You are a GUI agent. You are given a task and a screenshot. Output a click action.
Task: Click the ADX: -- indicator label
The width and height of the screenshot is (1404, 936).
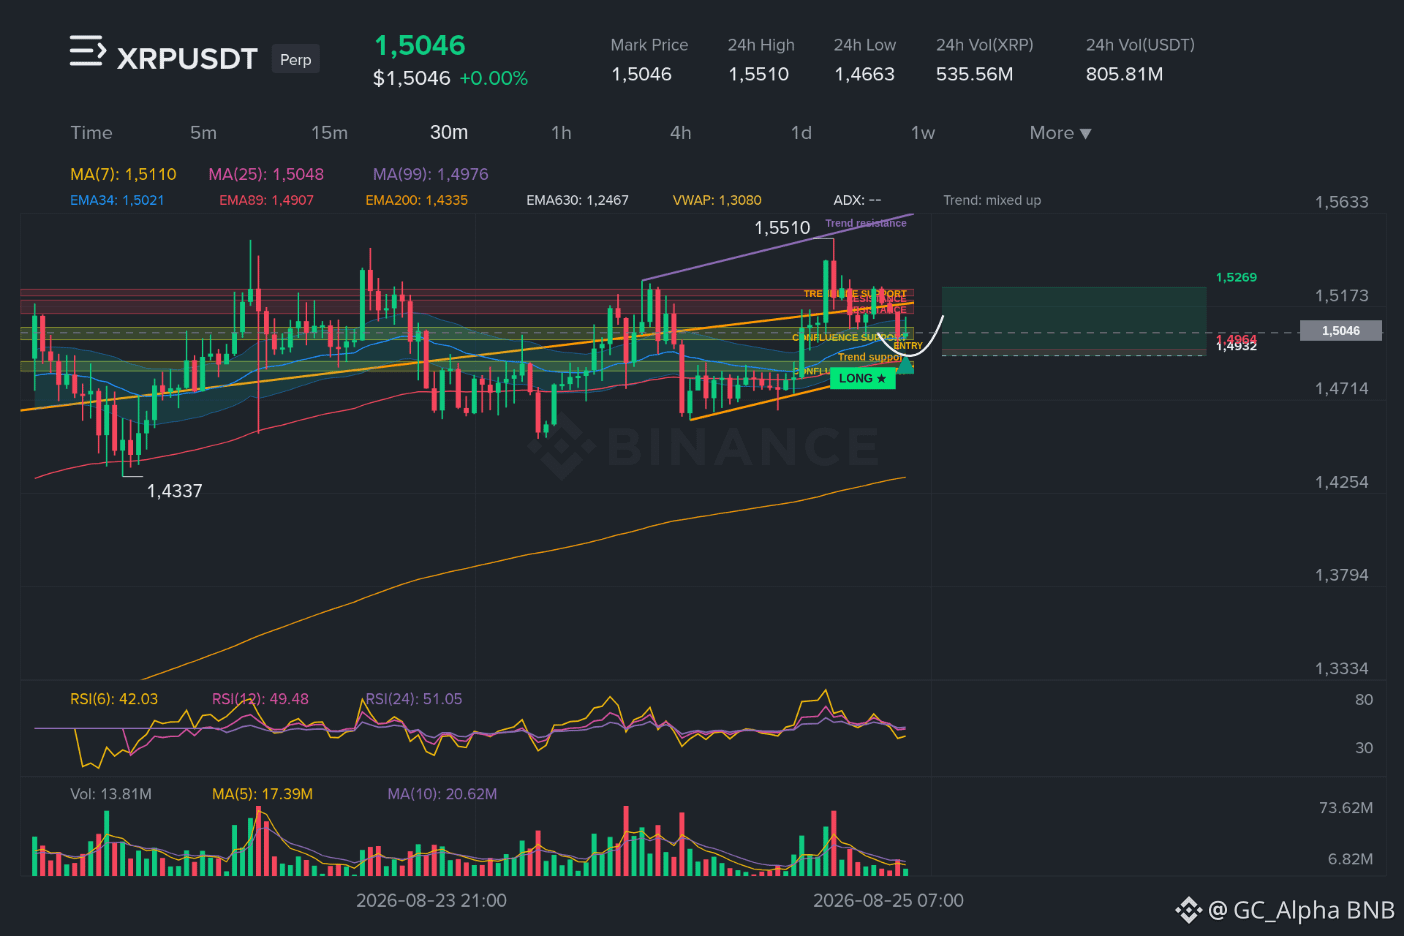click(x=857, y=200)
